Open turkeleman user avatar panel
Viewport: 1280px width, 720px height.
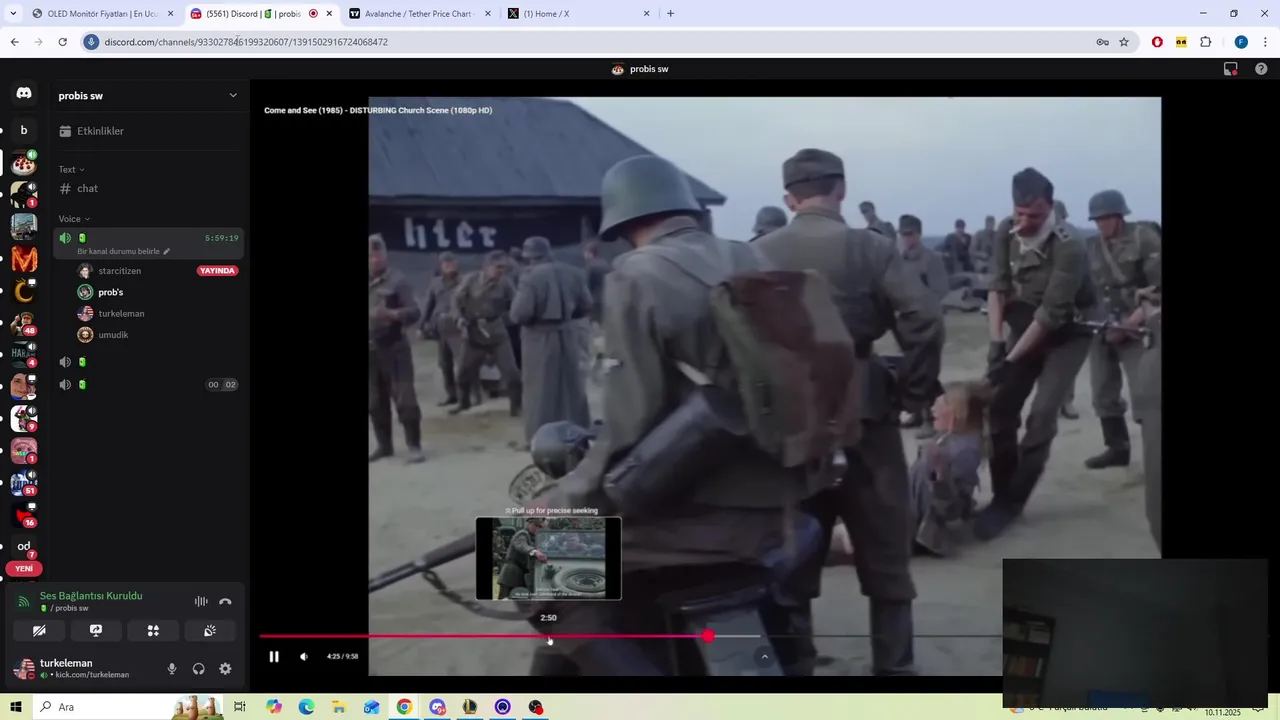[x=24, y=669]
